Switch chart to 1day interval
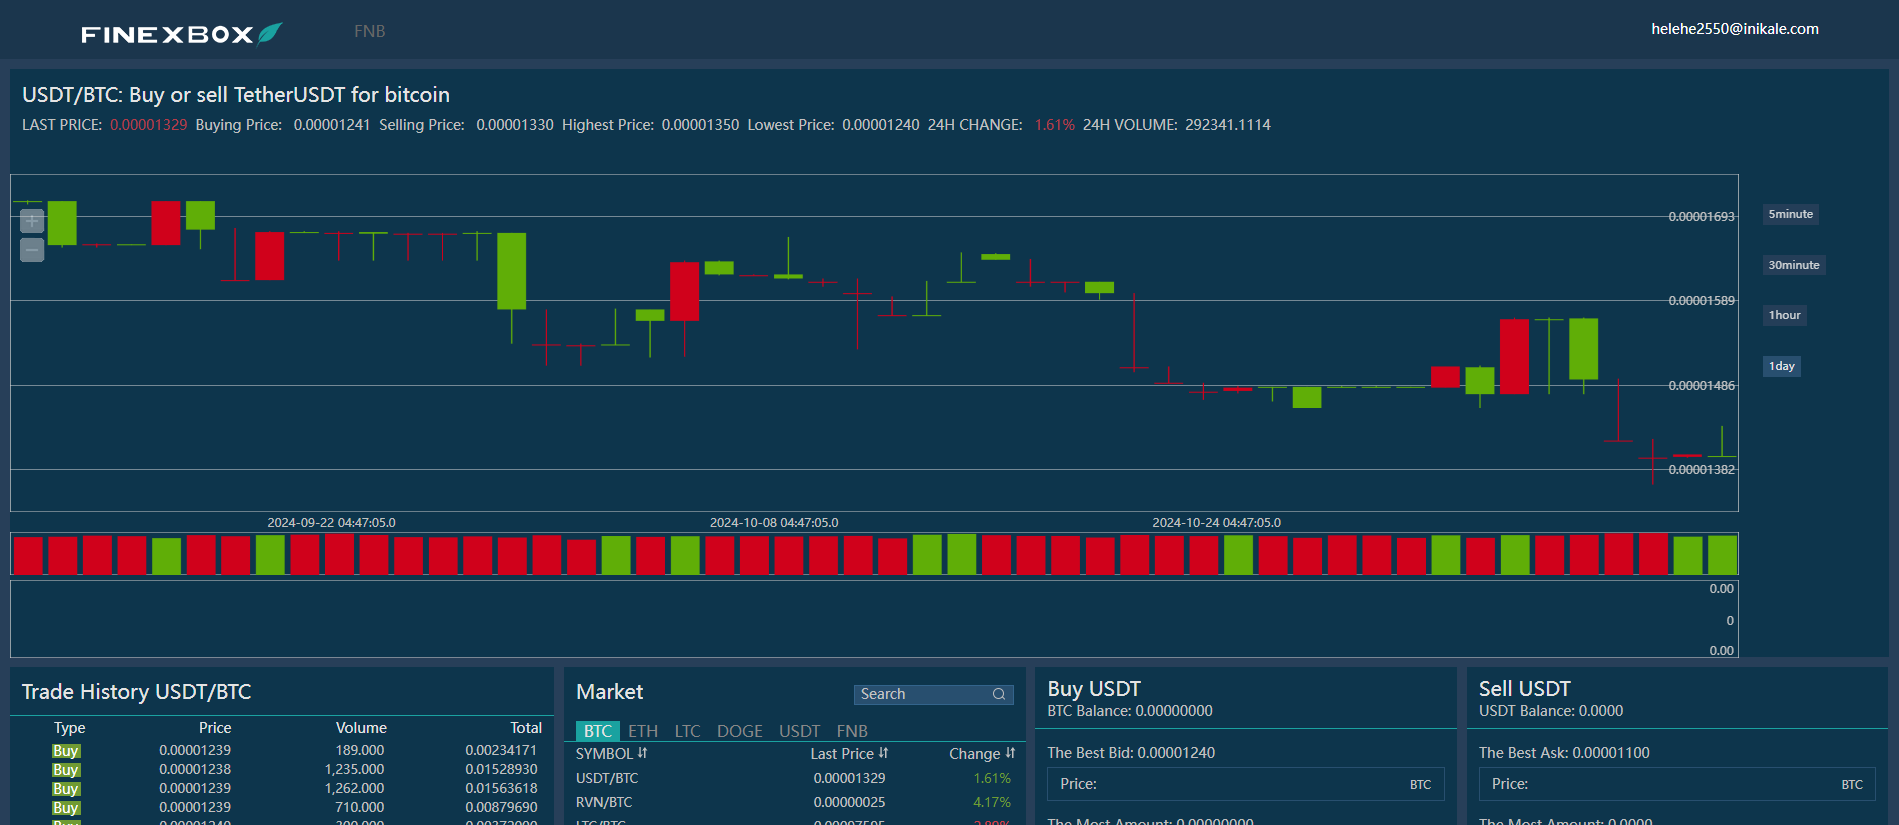This screenshot has width=1899, height=825. 1781,366
